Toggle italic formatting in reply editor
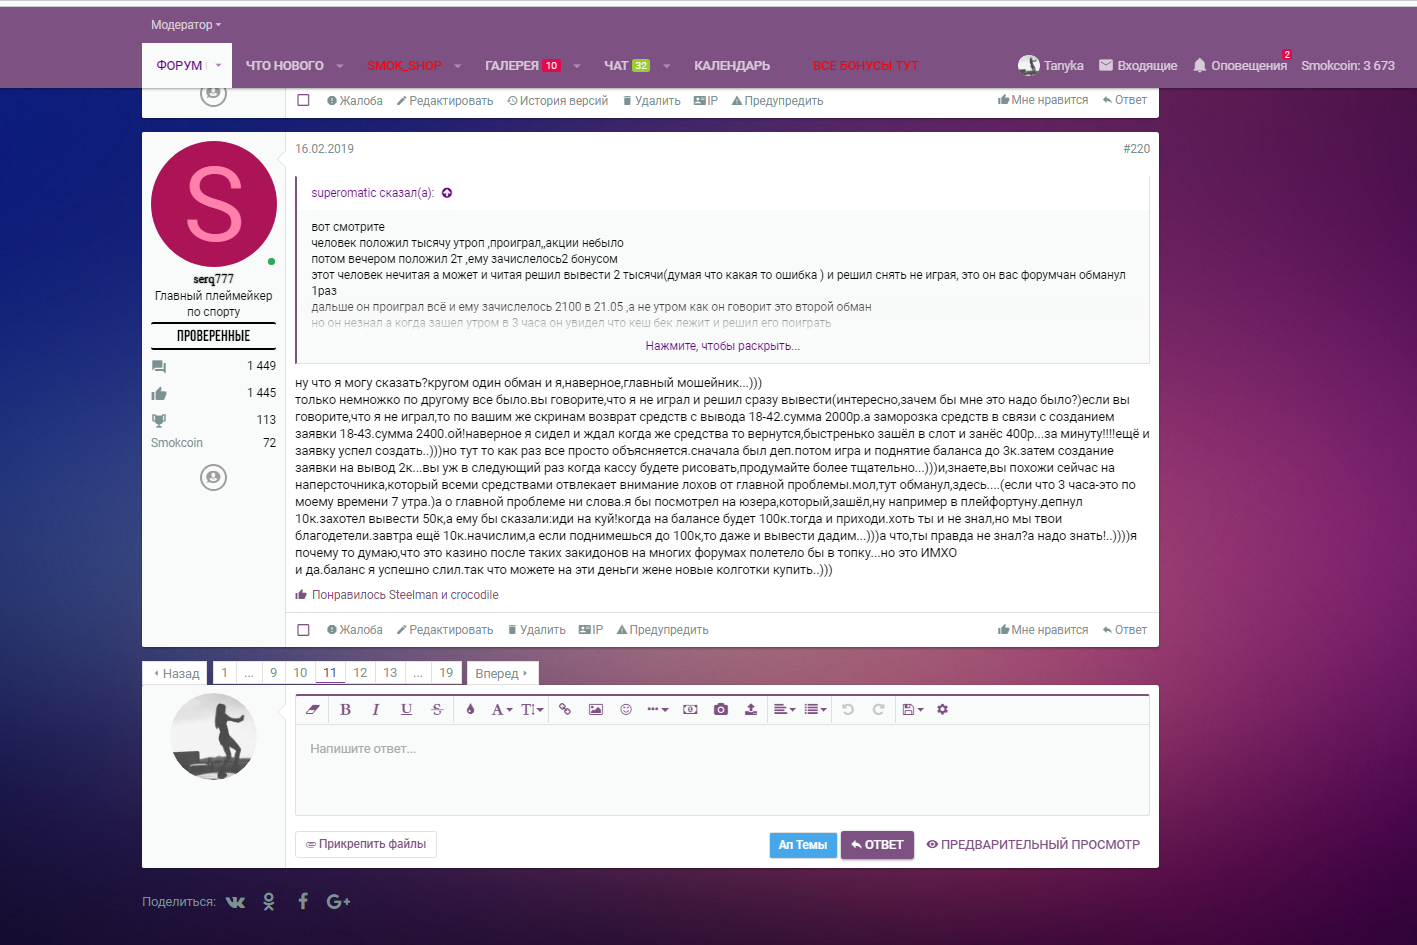This screenshot has width=1417, height=945. click(376, 709)
